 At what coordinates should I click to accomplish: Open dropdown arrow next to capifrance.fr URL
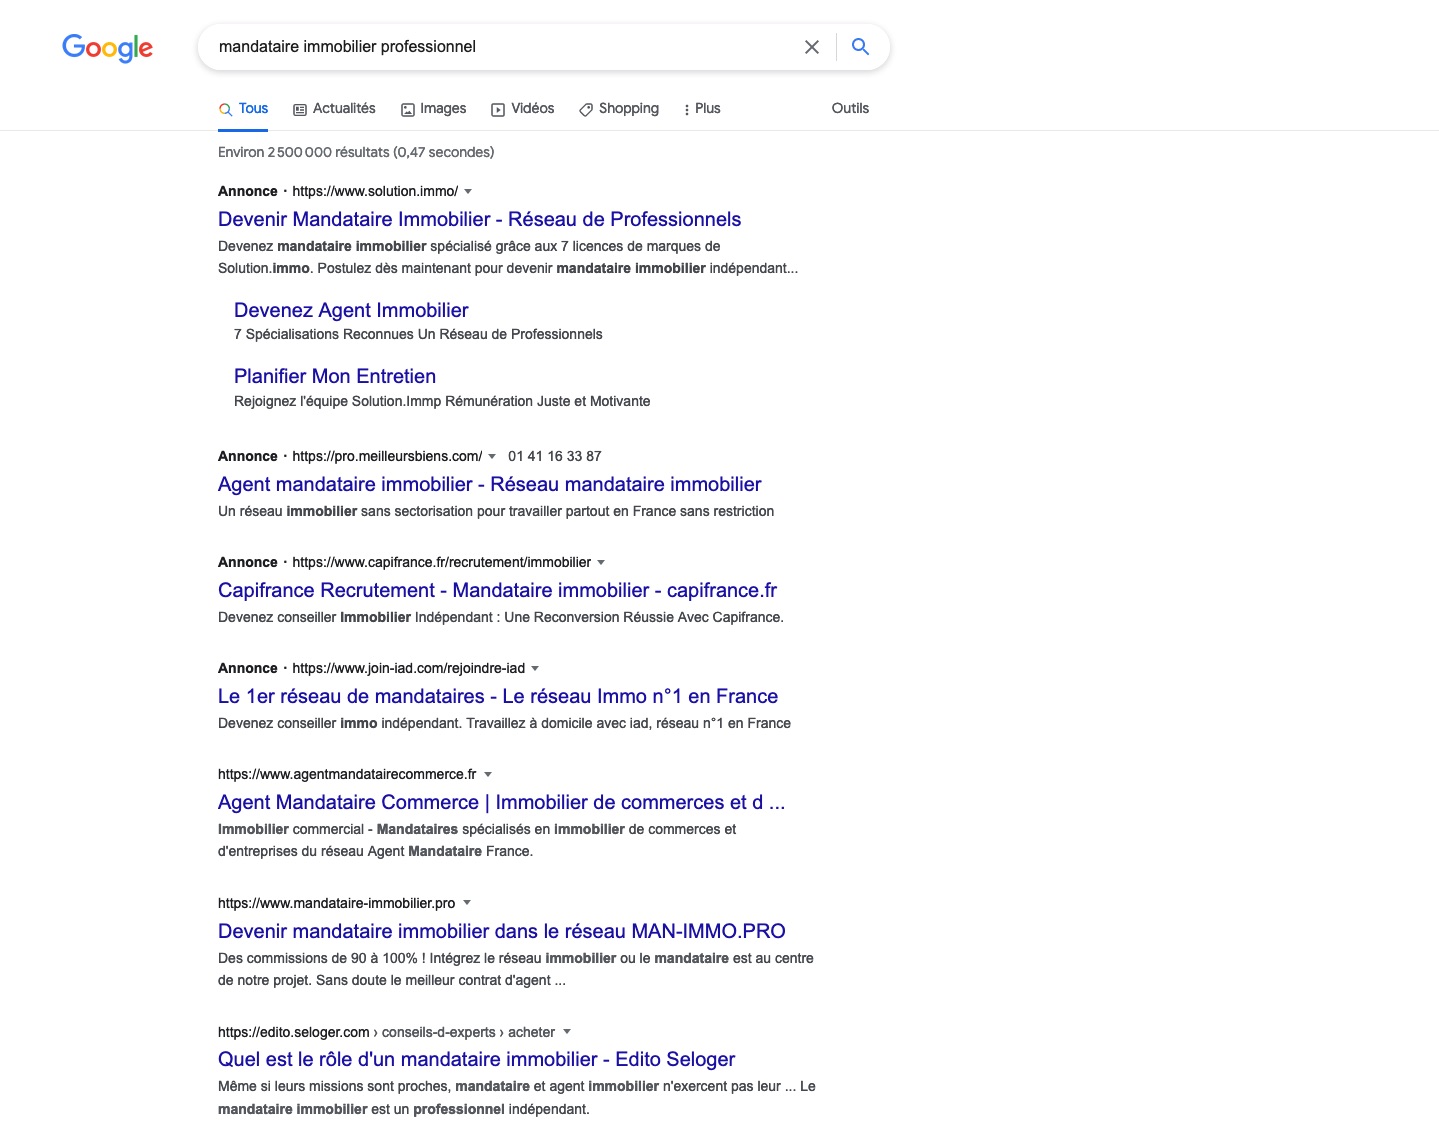click(601, 562)
